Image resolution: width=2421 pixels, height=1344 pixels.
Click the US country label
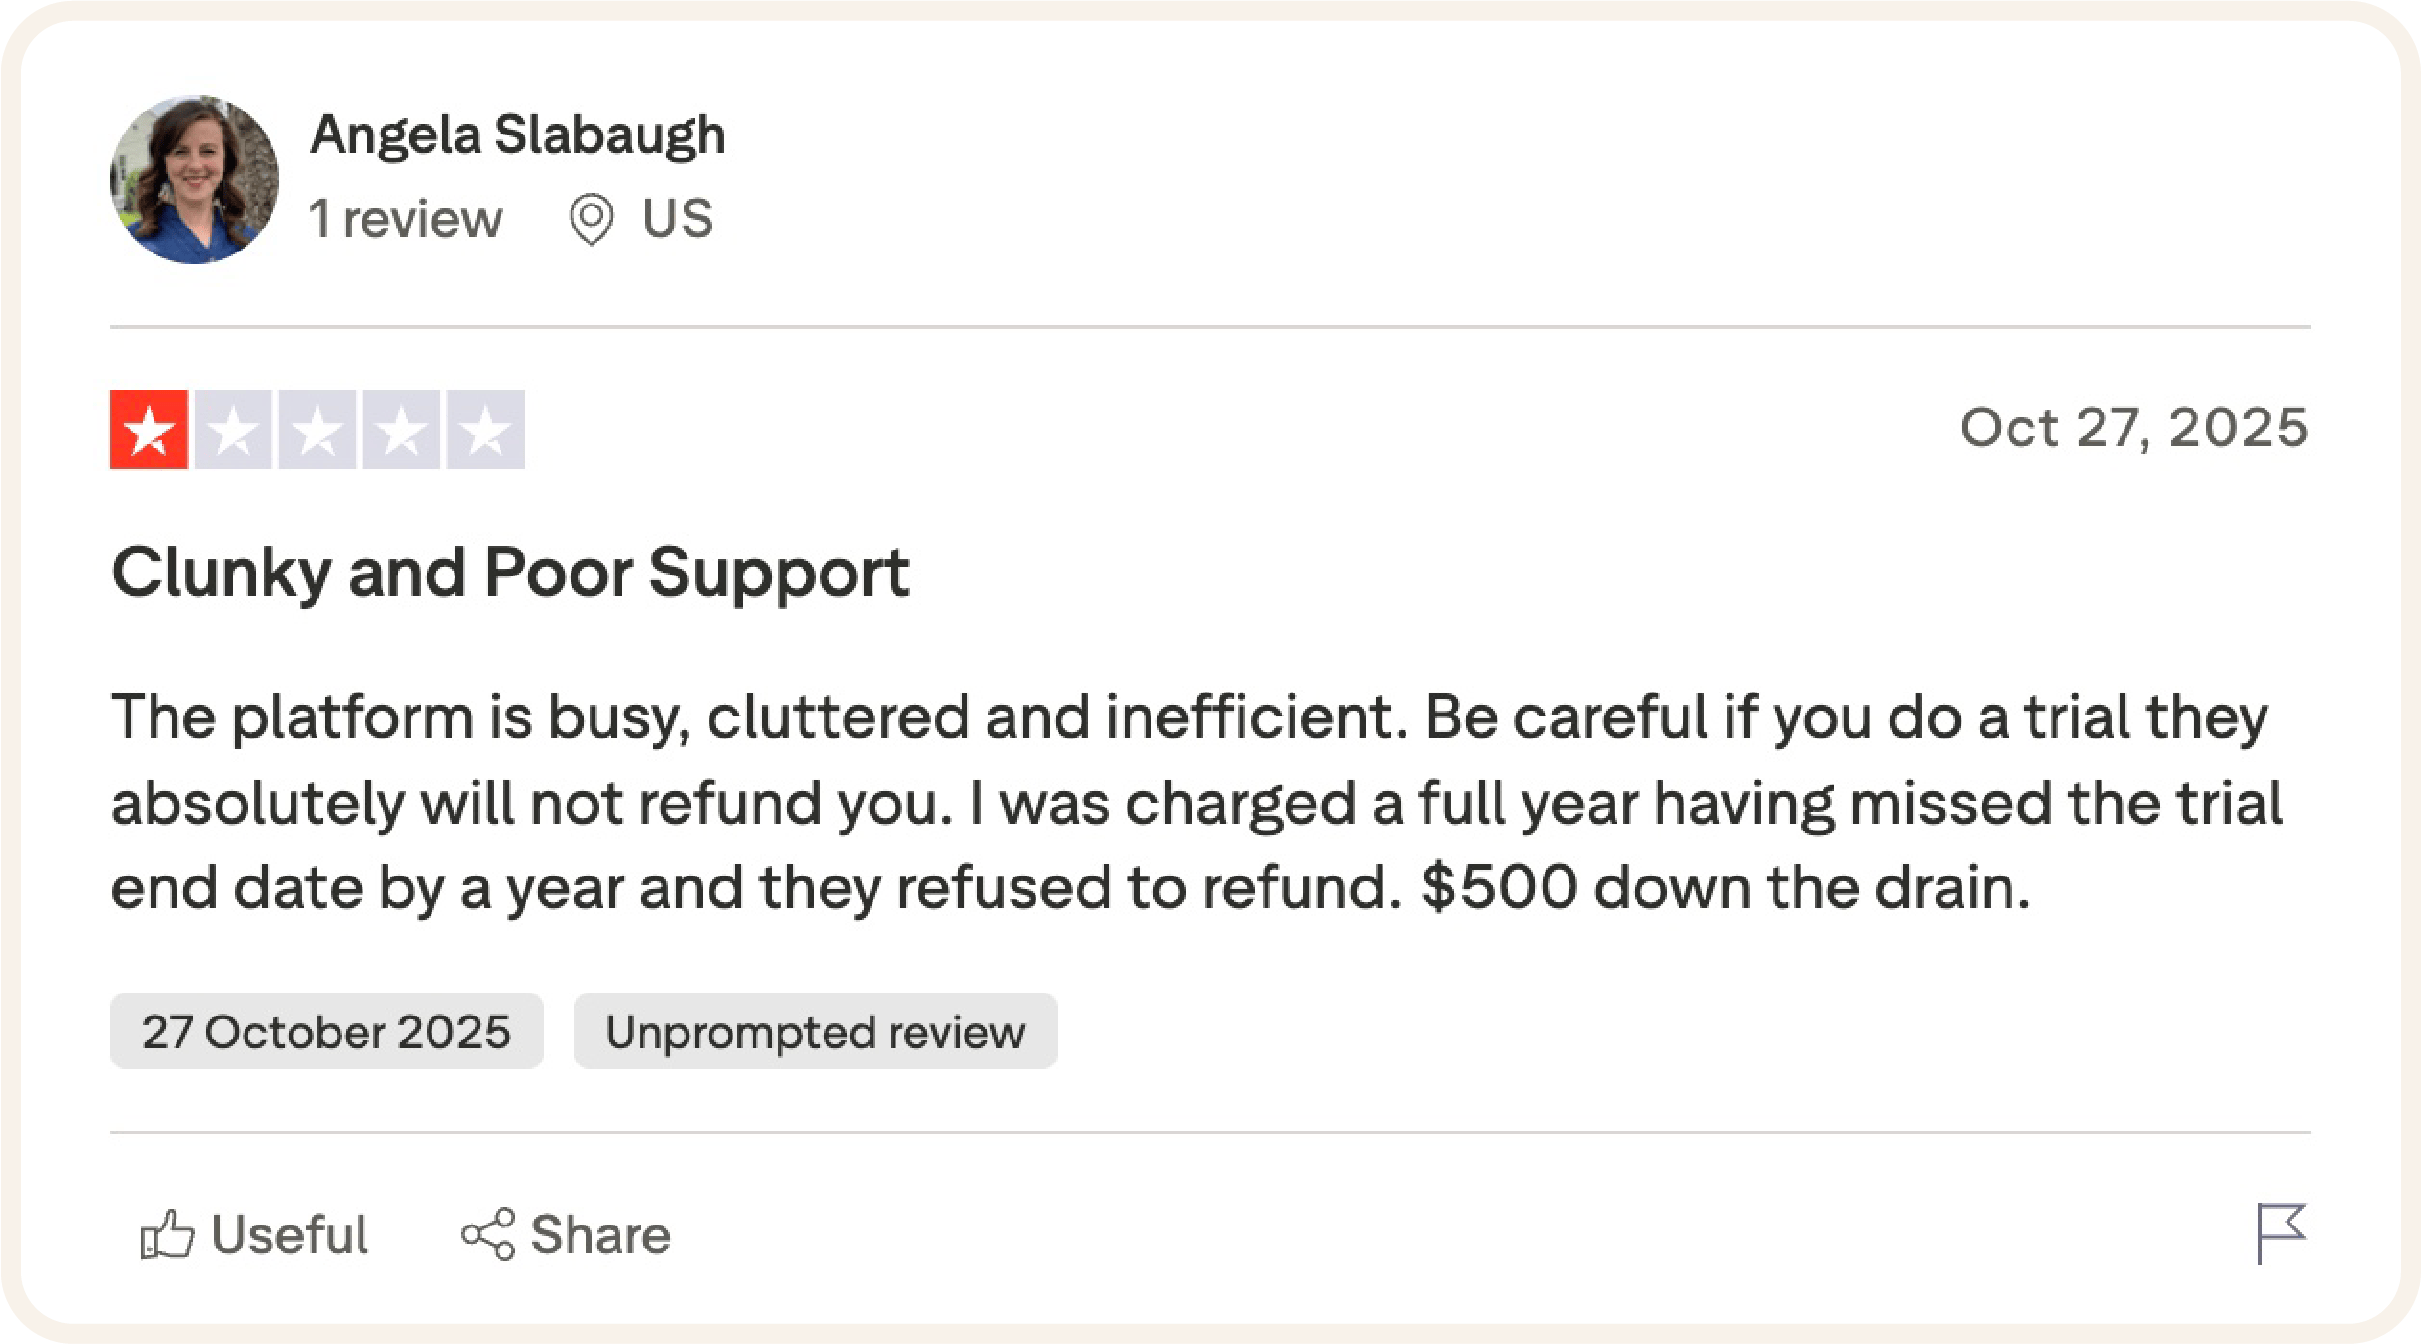[x=677, y=218]
